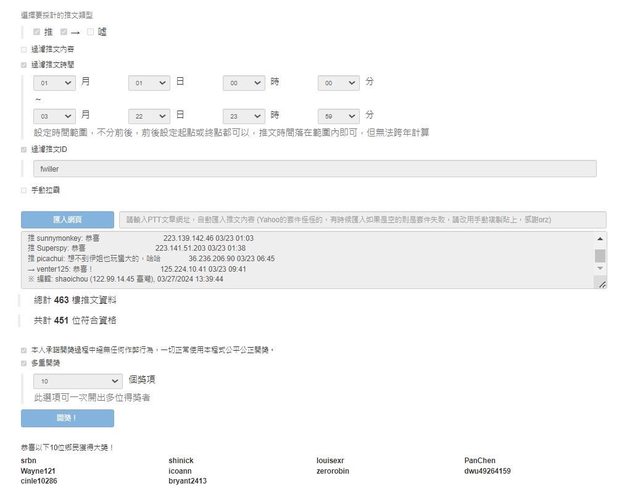Toggle the 噓 comment type checkbox

[90, 32]
